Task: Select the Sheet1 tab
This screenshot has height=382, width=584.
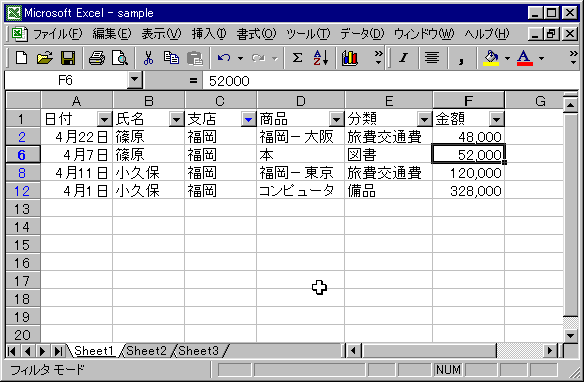Action: pos(94,351)
